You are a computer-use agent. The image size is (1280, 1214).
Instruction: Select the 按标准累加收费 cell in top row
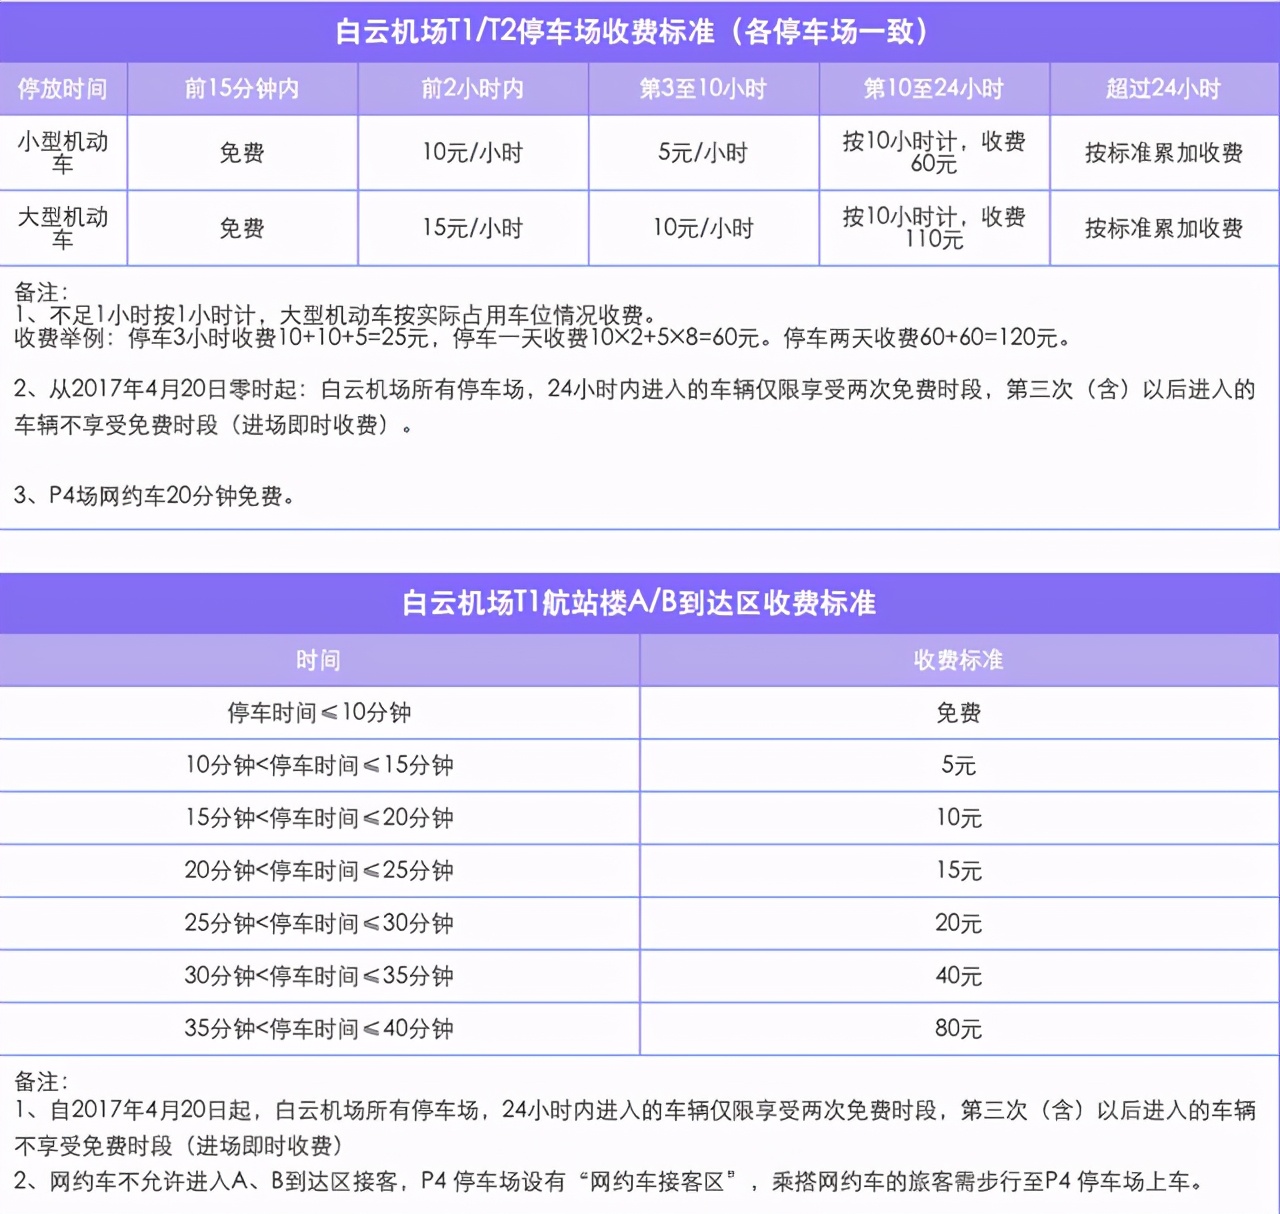pyautogui.click(x=1163, y=152)
